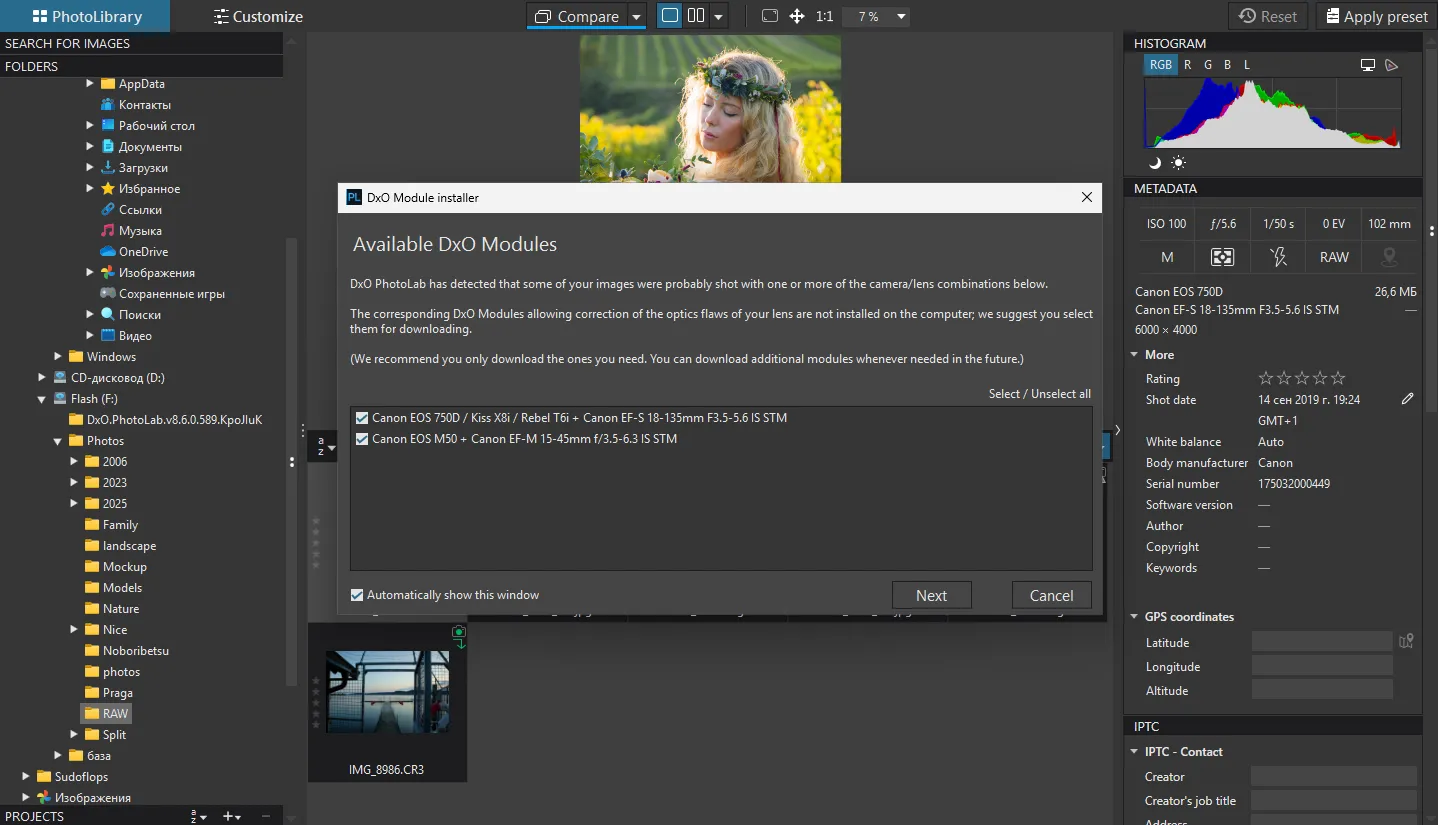Uncheck Canon EOS 750D module checkbox
1438x825 pixels.
pyautogui.click(x=362, y=418)
